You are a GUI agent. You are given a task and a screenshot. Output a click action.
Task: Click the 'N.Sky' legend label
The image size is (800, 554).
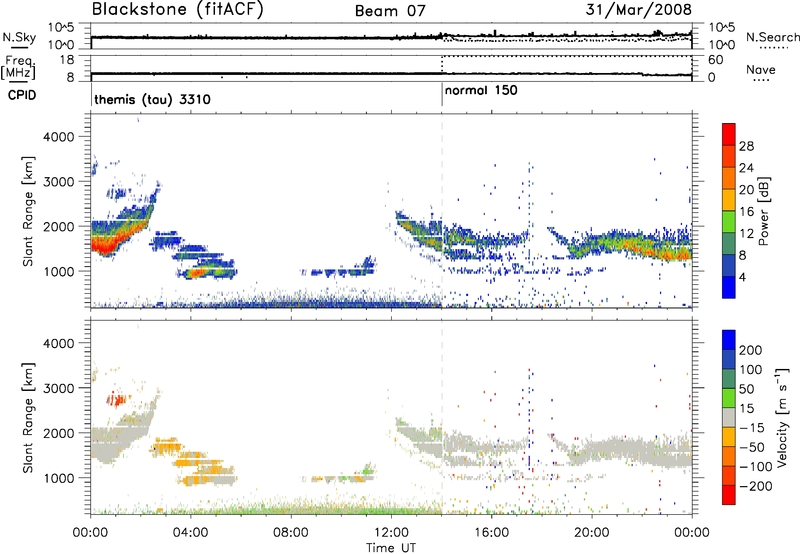point(19,37)
